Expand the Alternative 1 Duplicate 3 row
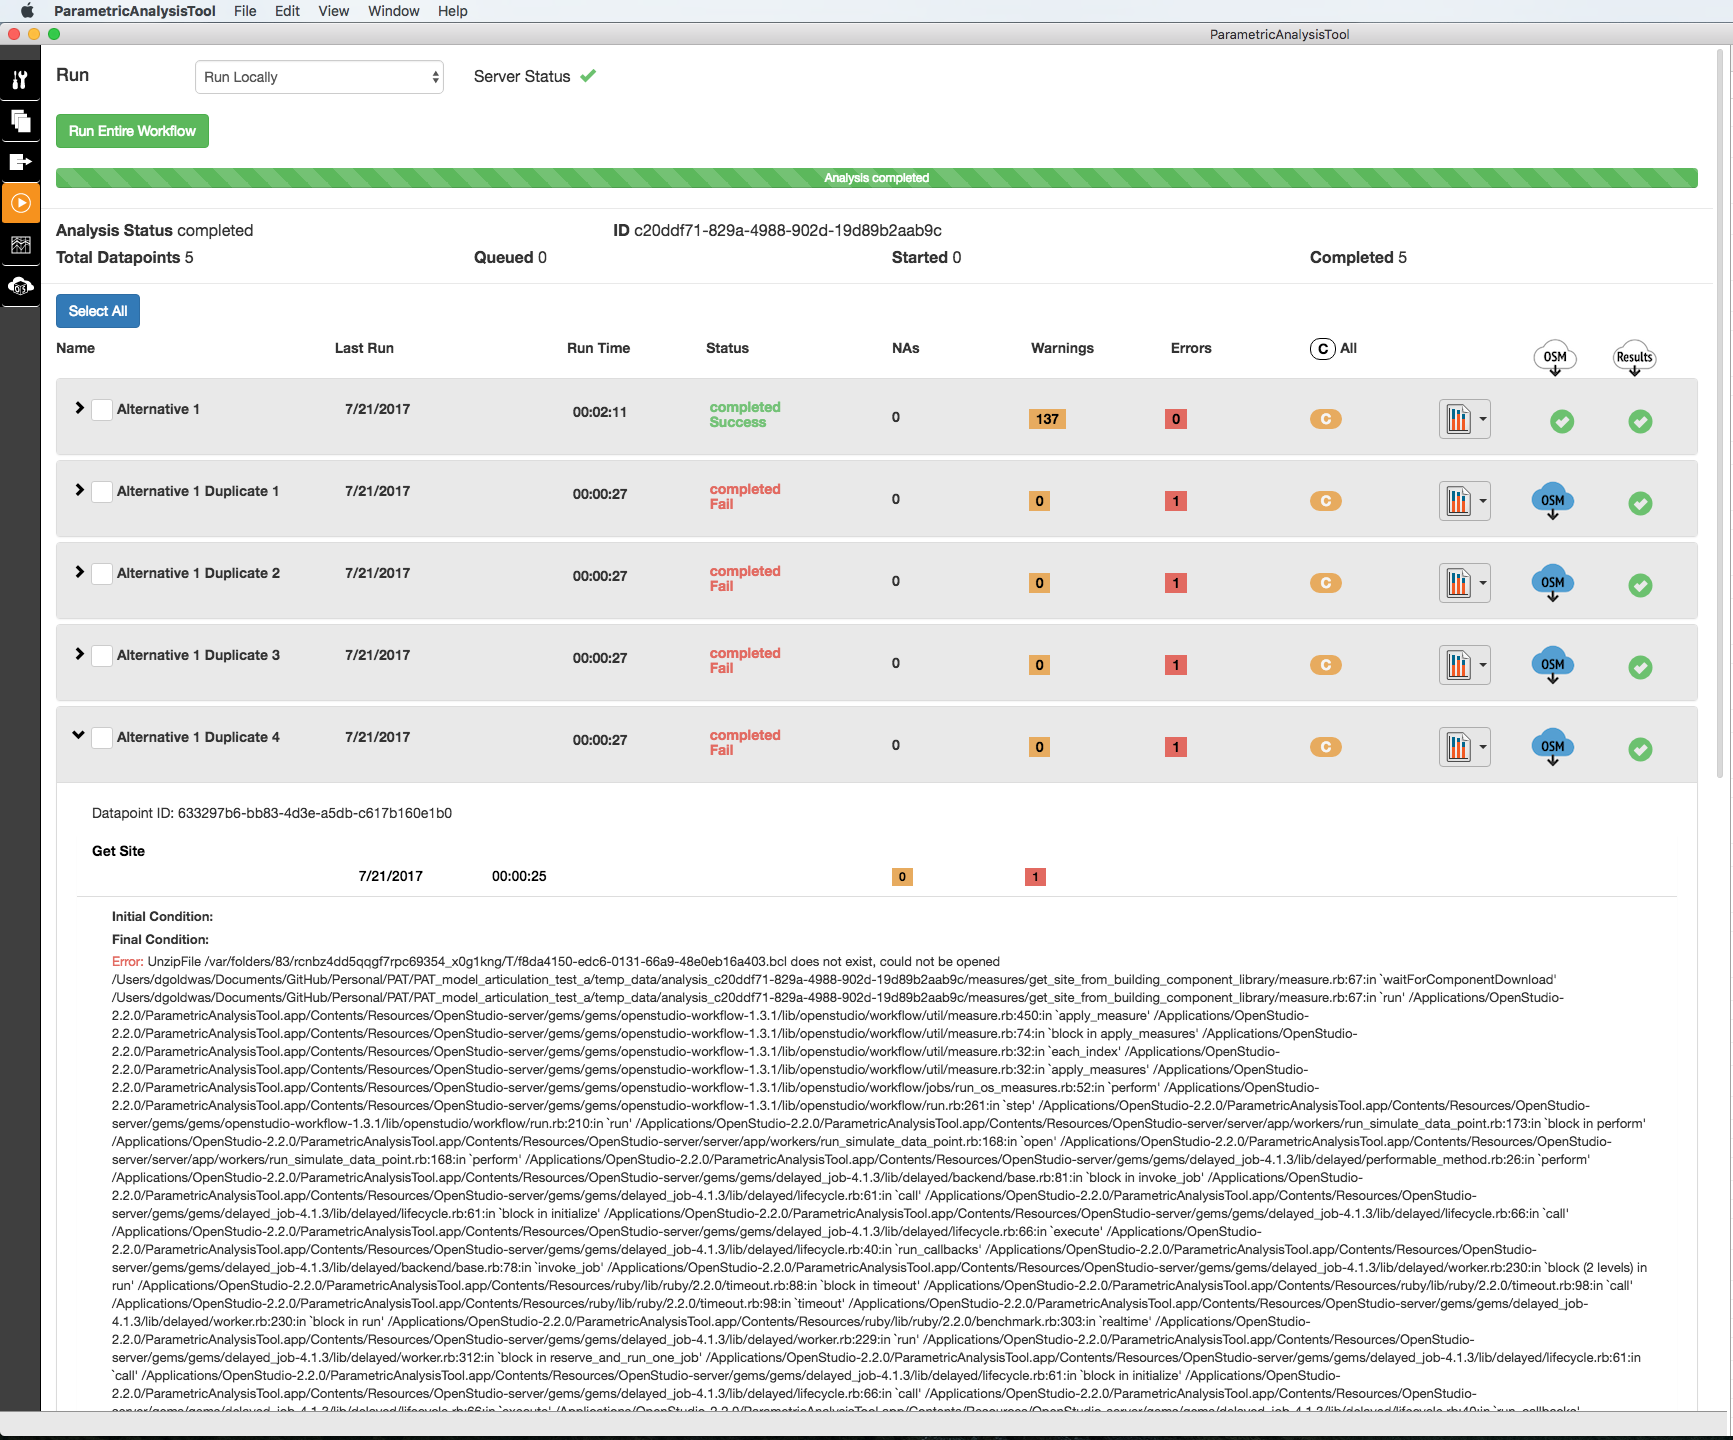Image resolution: width=1733 pixels, height=1440 pixels. coord(79,654)
